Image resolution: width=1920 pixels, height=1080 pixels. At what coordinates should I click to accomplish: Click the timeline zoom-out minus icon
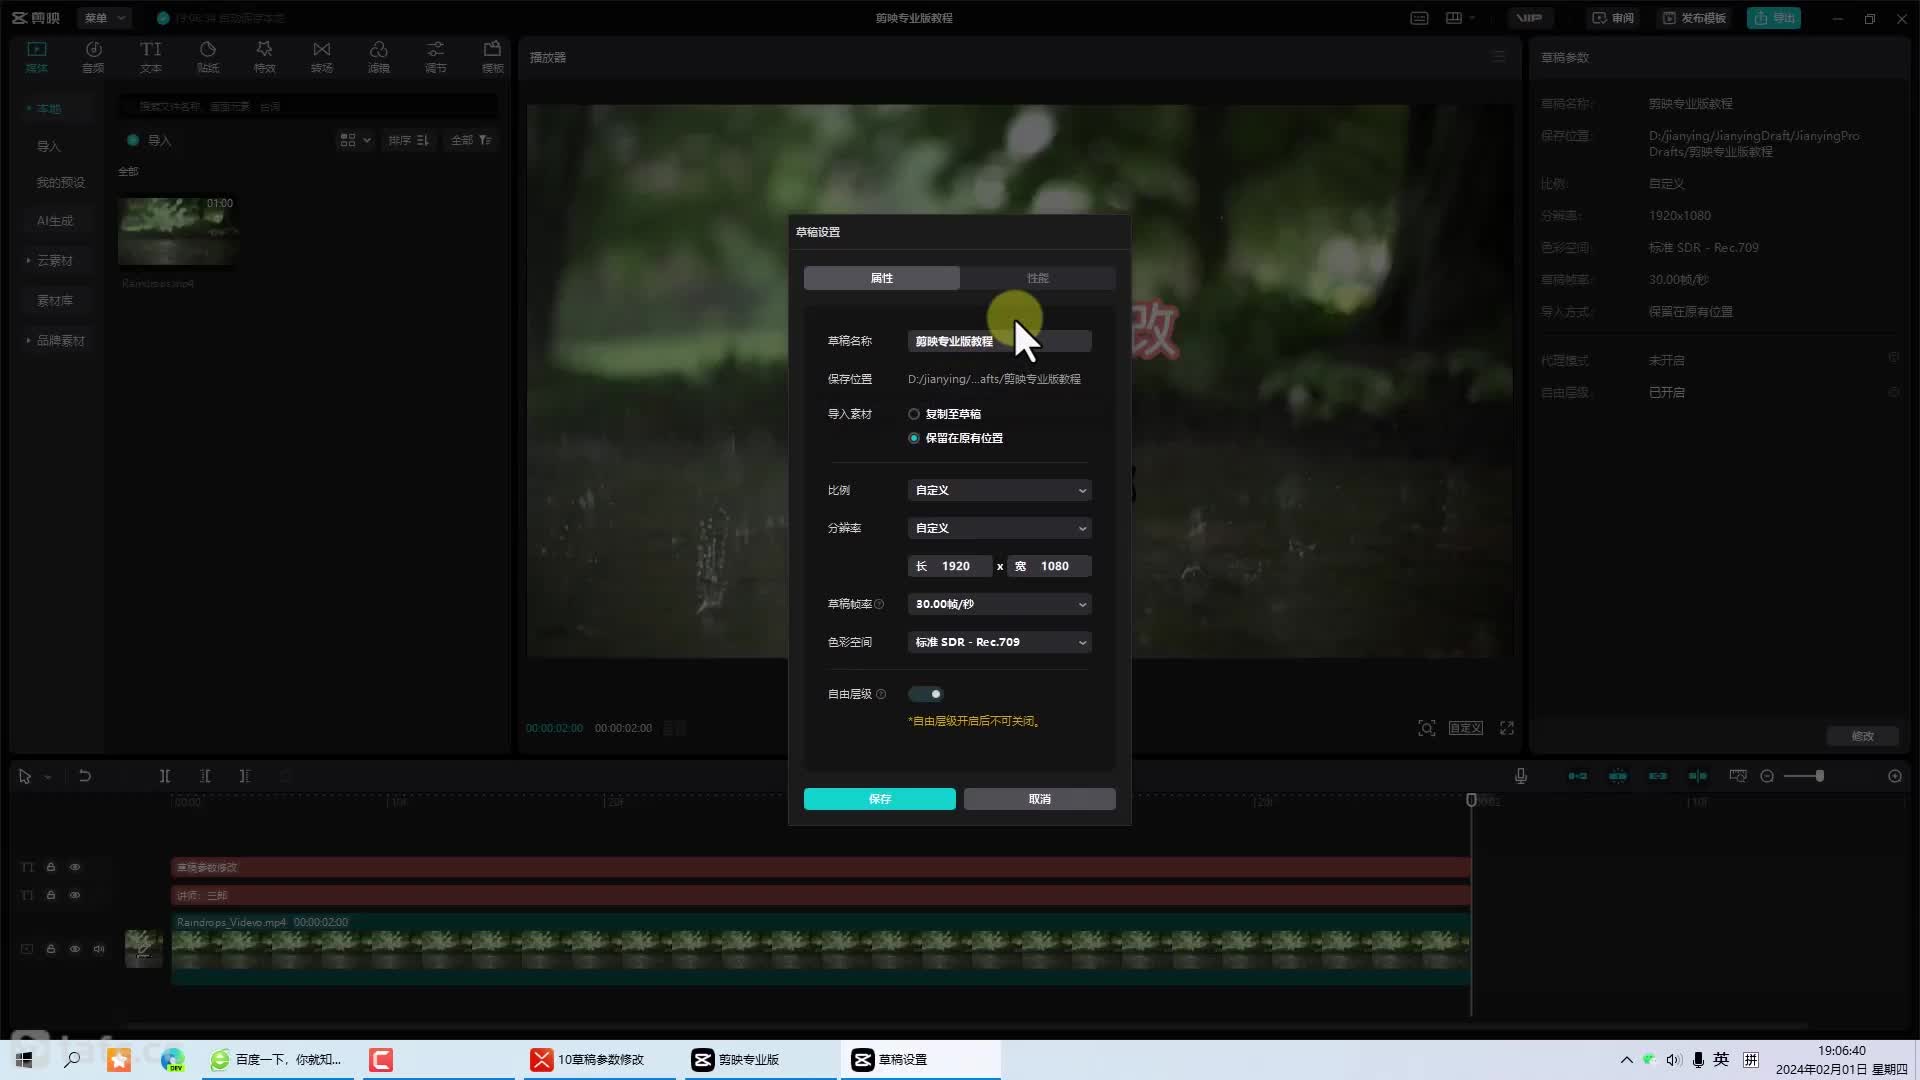click(1767, 776)
